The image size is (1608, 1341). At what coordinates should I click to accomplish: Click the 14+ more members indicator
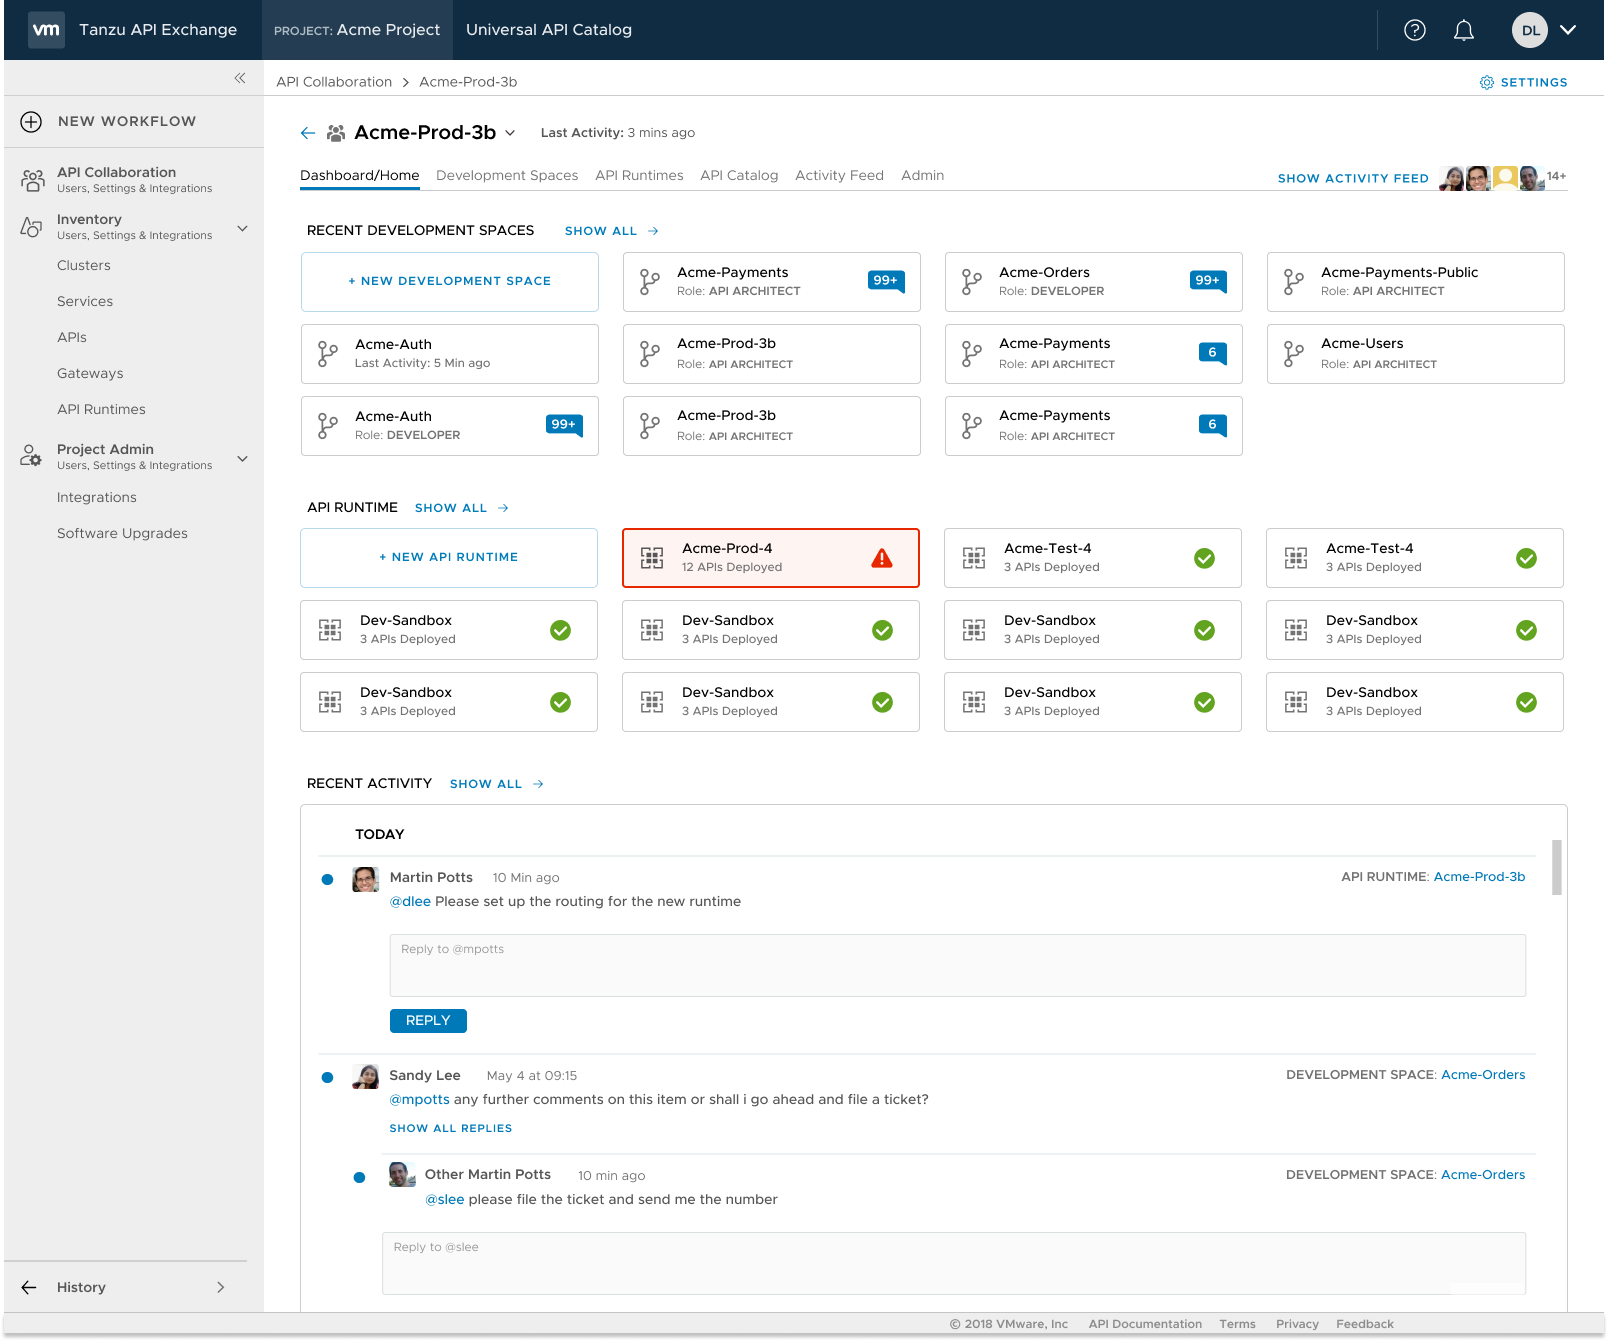(x=1556, y=176)
